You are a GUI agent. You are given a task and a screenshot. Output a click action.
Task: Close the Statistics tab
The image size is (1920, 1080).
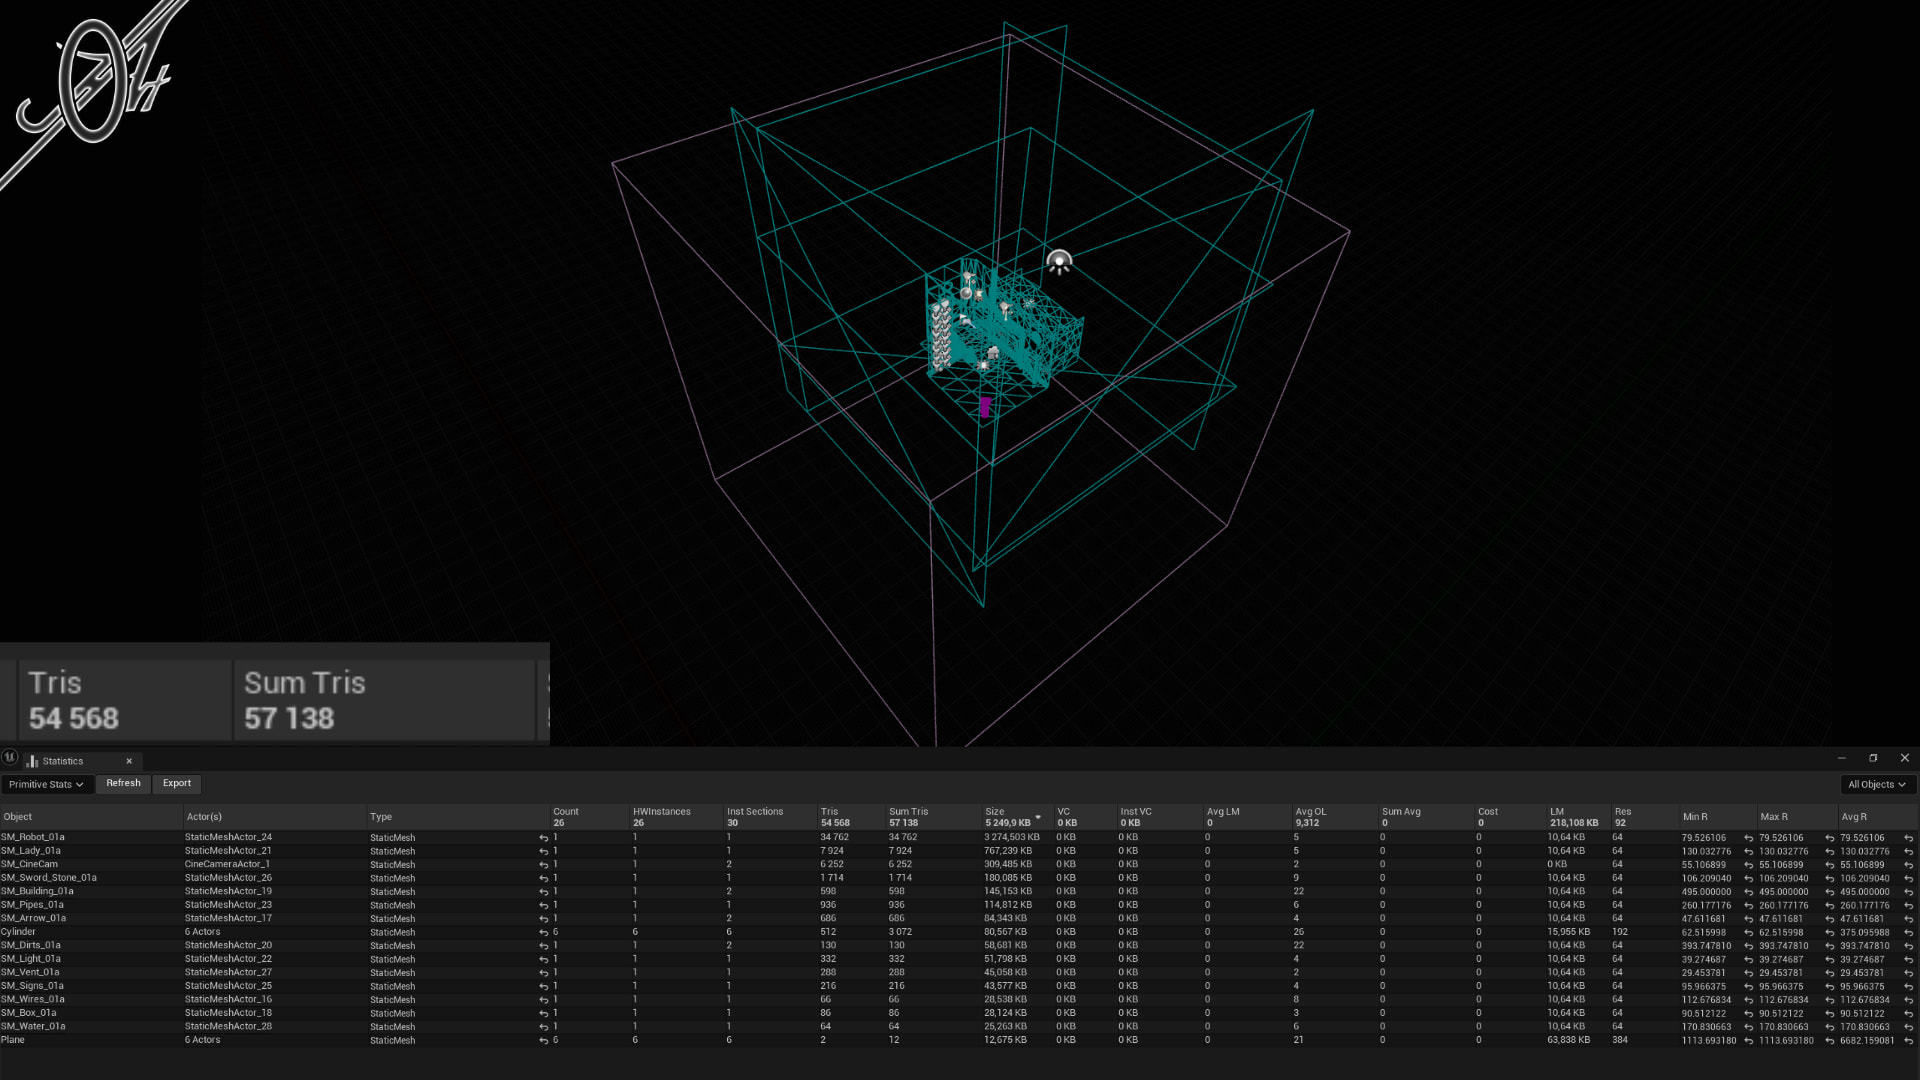[129, 761]
